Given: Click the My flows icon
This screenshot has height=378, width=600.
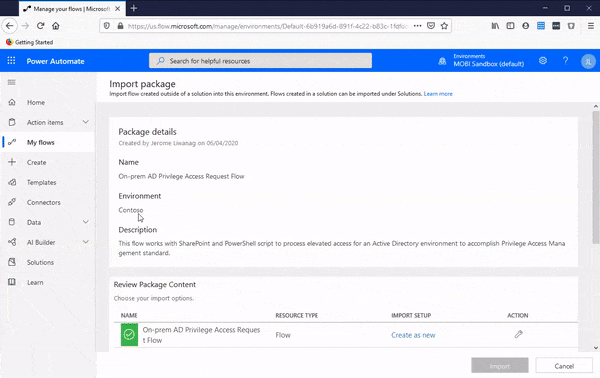Looking at the screenshot, I should pyautogui.click(x=12, y=142).
